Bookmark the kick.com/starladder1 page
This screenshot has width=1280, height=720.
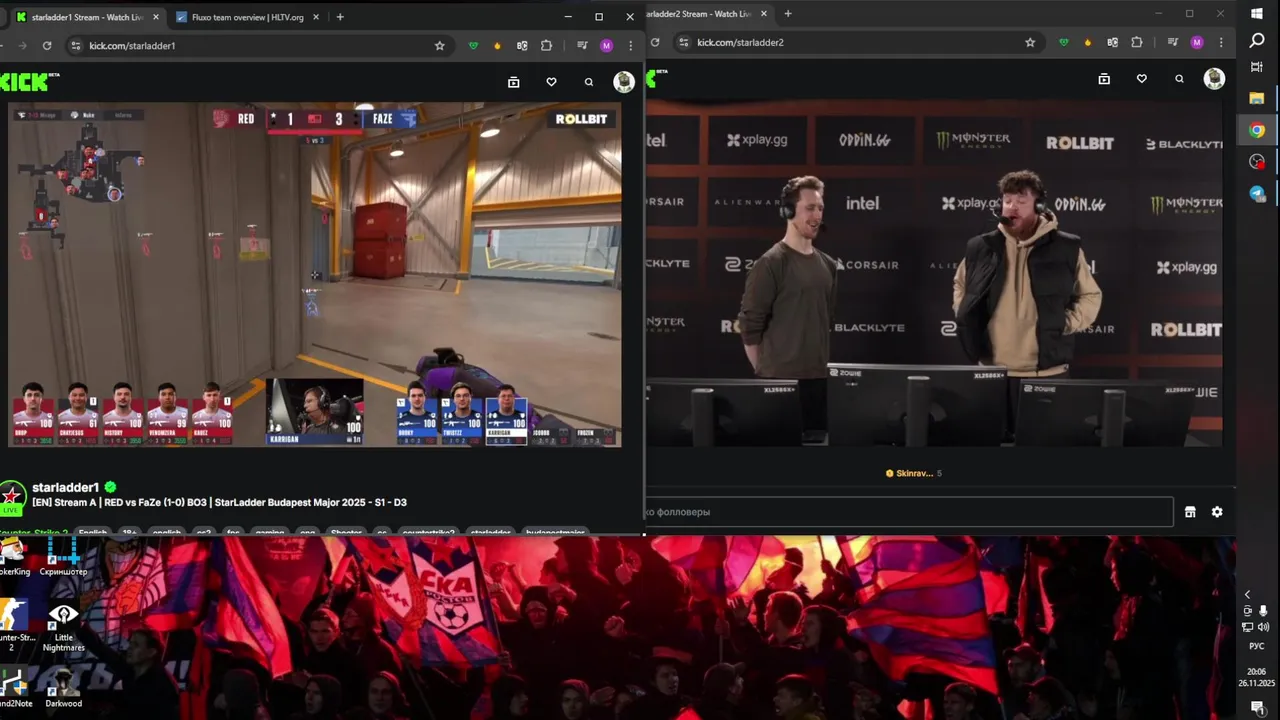[439, 45]
